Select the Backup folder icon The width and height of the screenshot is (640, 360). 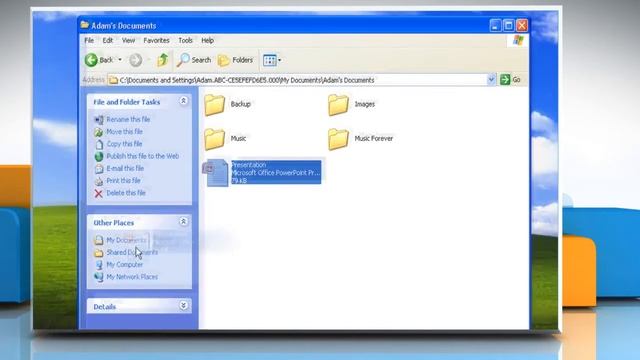(x=214, y=104)
